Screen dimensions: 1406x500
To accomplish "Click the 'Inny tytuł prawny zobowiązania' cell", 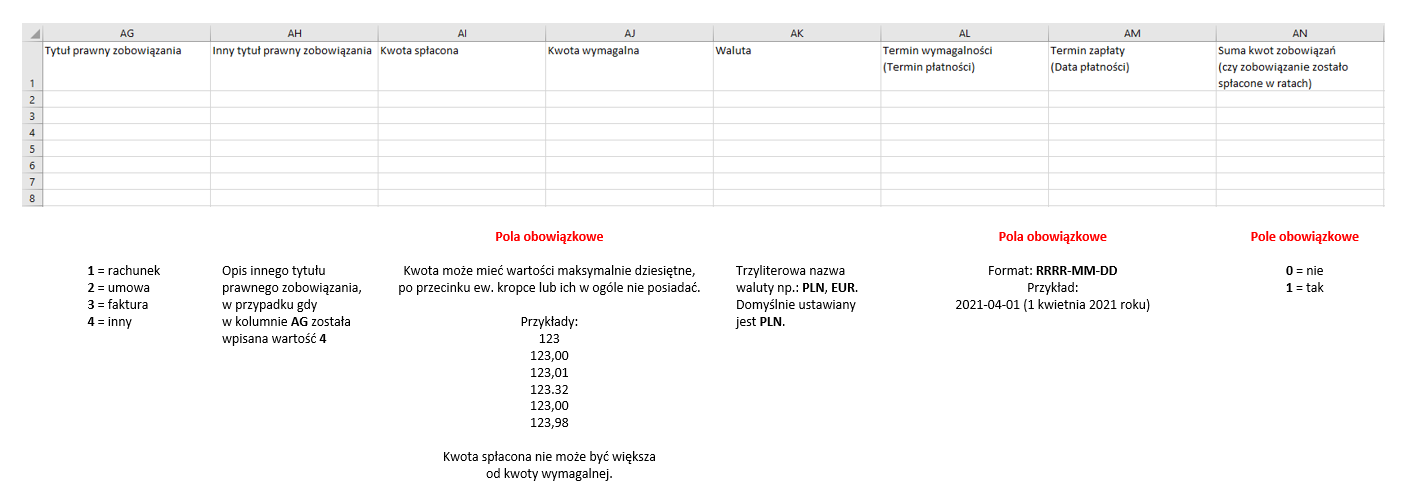I will click(x=294, y=66).
